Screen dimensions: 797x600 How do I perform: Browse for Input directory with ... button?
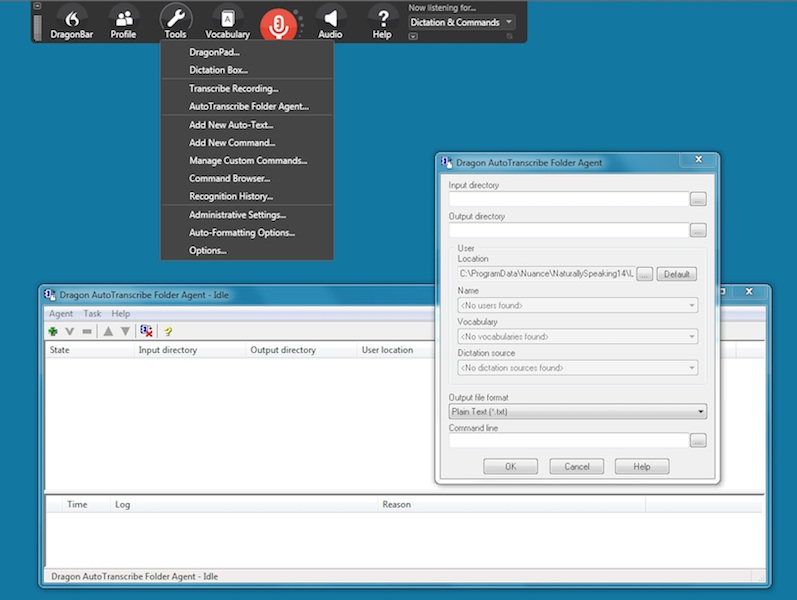coord(697,199)
